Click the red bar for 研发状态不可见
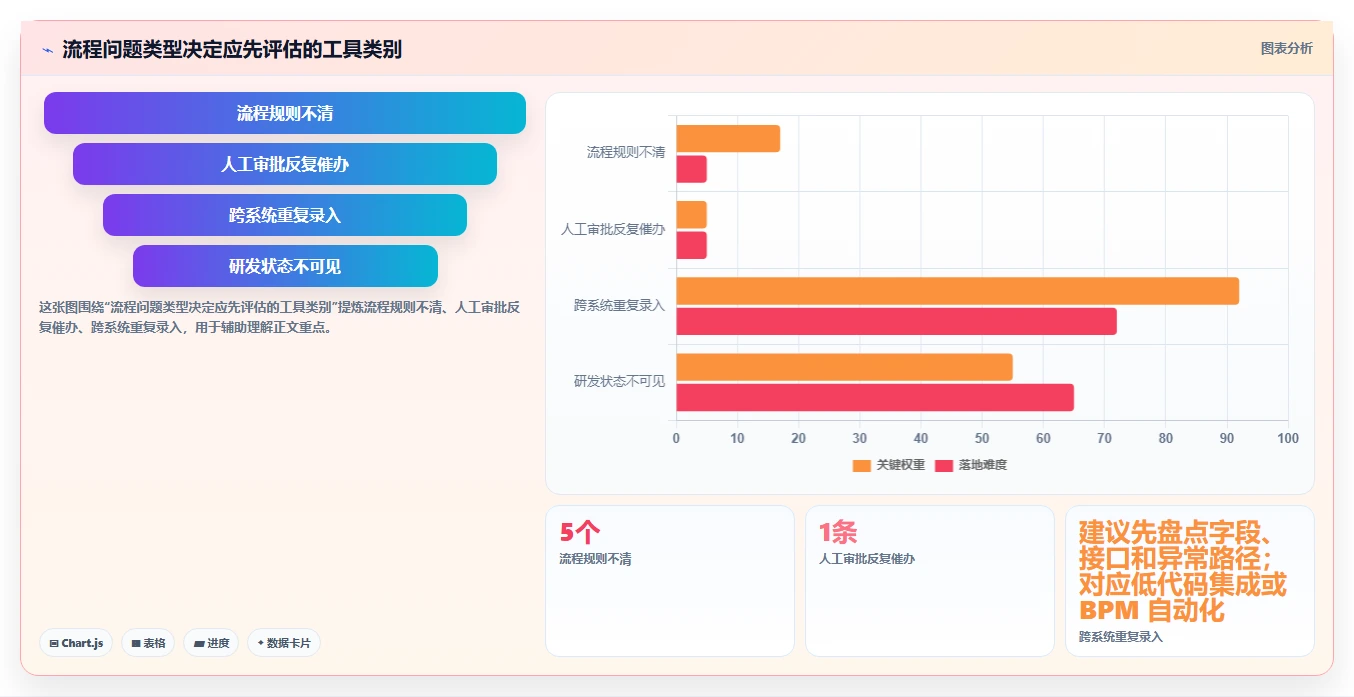The height and width of the screenshot is (697, 1354). point(875,398)
